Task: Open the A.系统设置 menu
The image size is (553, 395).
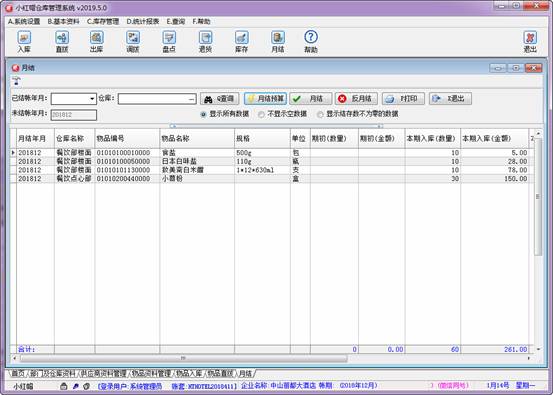Action: [24, 22]
